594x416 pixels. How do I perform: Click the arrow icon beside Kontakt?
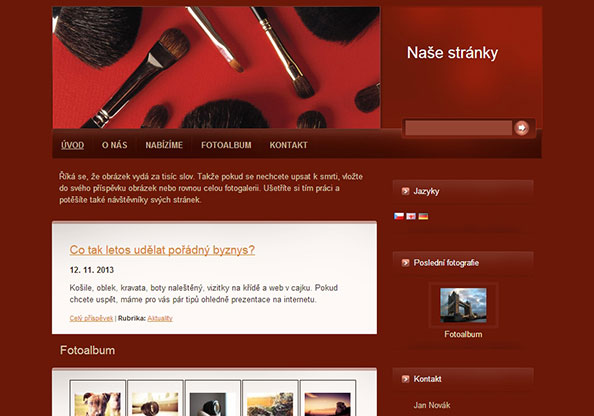pos(405,379)
